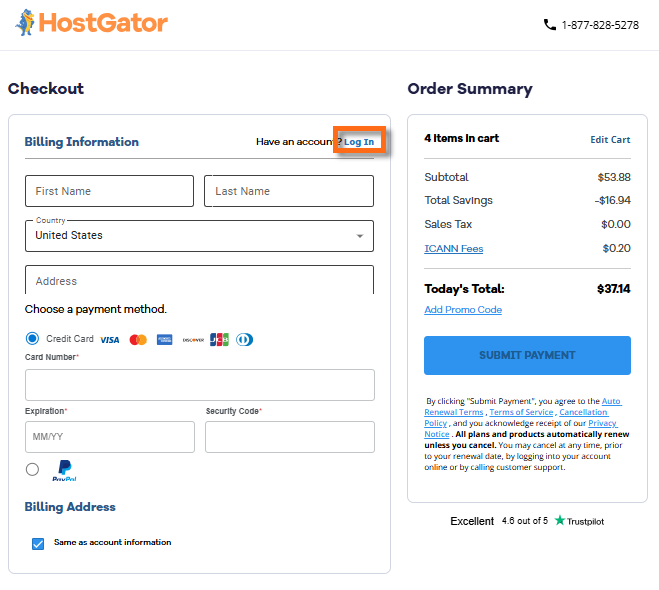Image resolution: width=659 pixels, height=590 pixels.
Task: Click Edit Cart link
Action: tap(610, 140)
